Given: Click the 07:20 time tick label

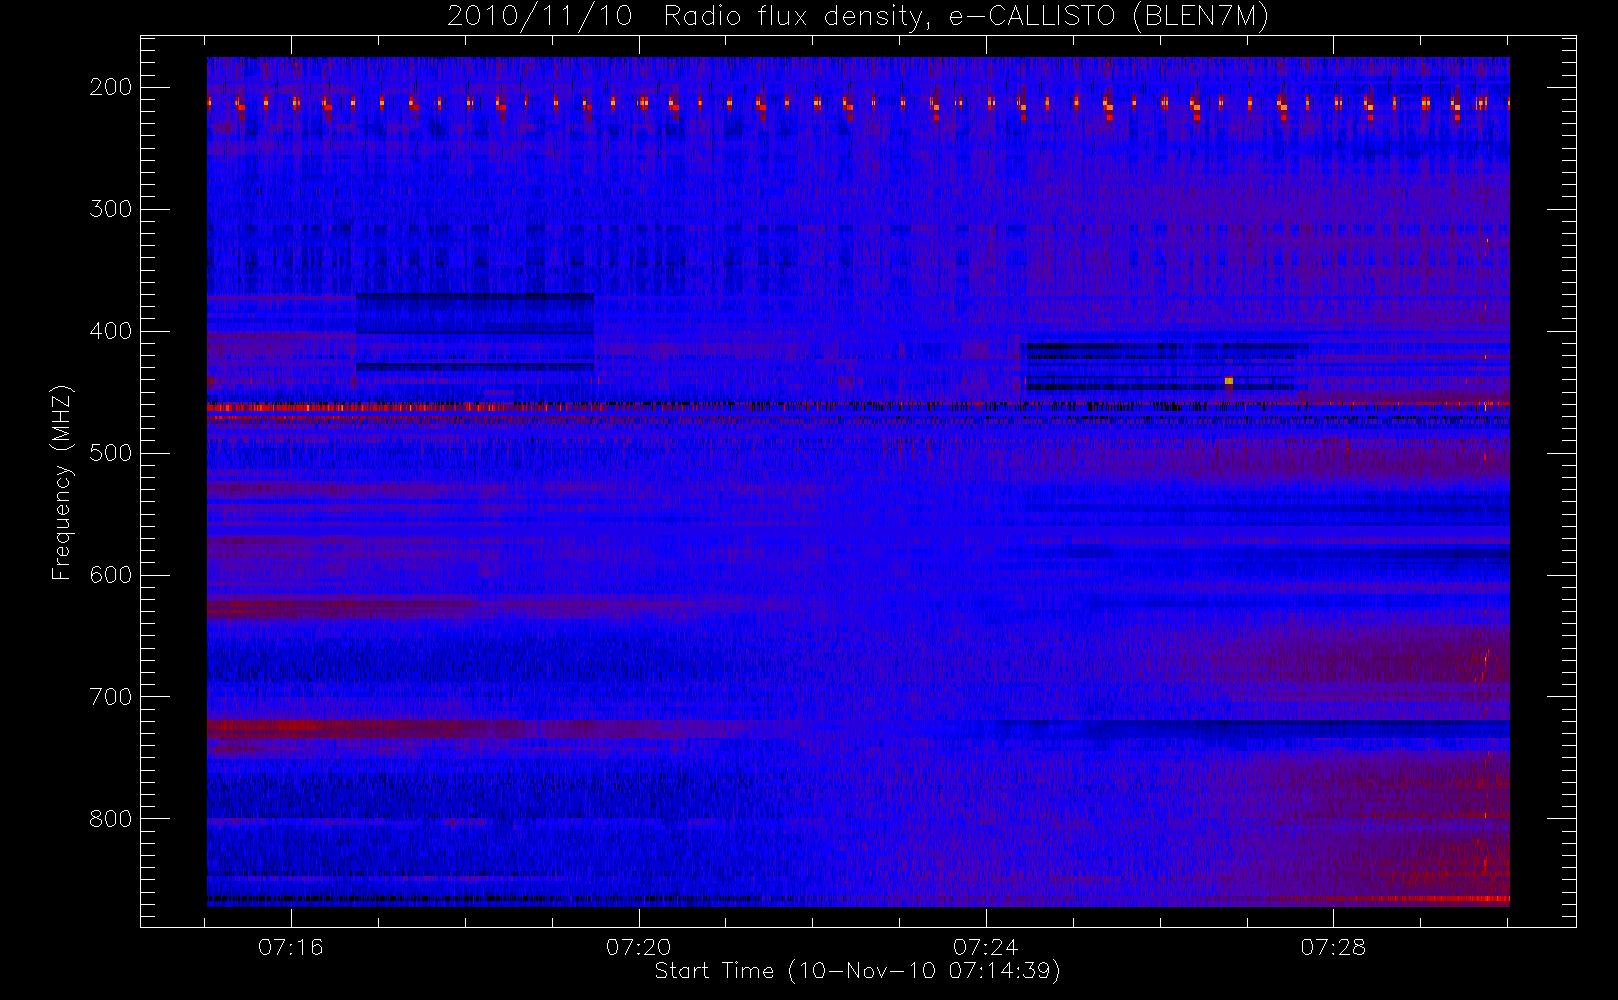Looking at the screenshot, I should [639, 946].
